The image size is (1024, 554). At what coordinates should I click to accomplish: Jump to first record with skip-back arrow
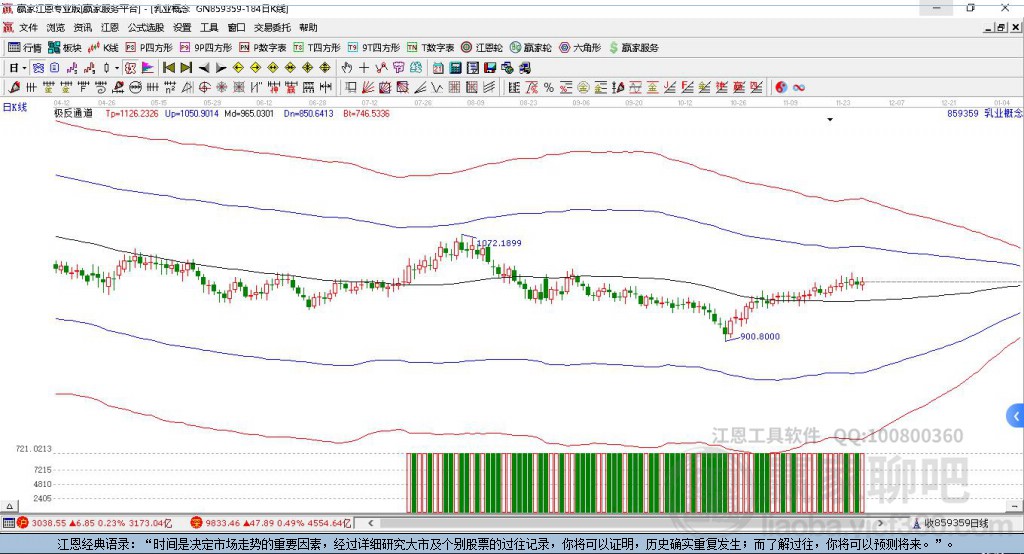169,68
